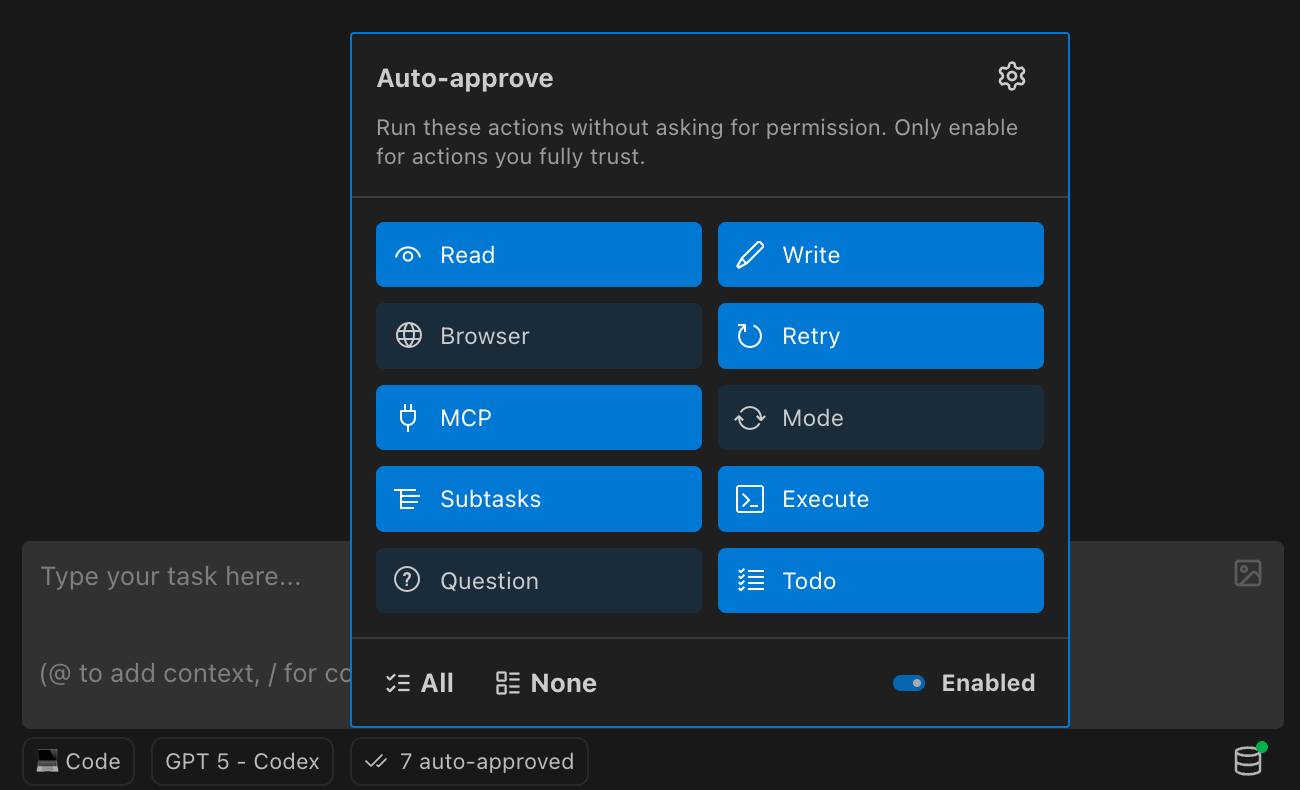The width and height of the screenshot is (1300, 790).
Task: Select the plug icon for MCP
Action: (408, 417)
